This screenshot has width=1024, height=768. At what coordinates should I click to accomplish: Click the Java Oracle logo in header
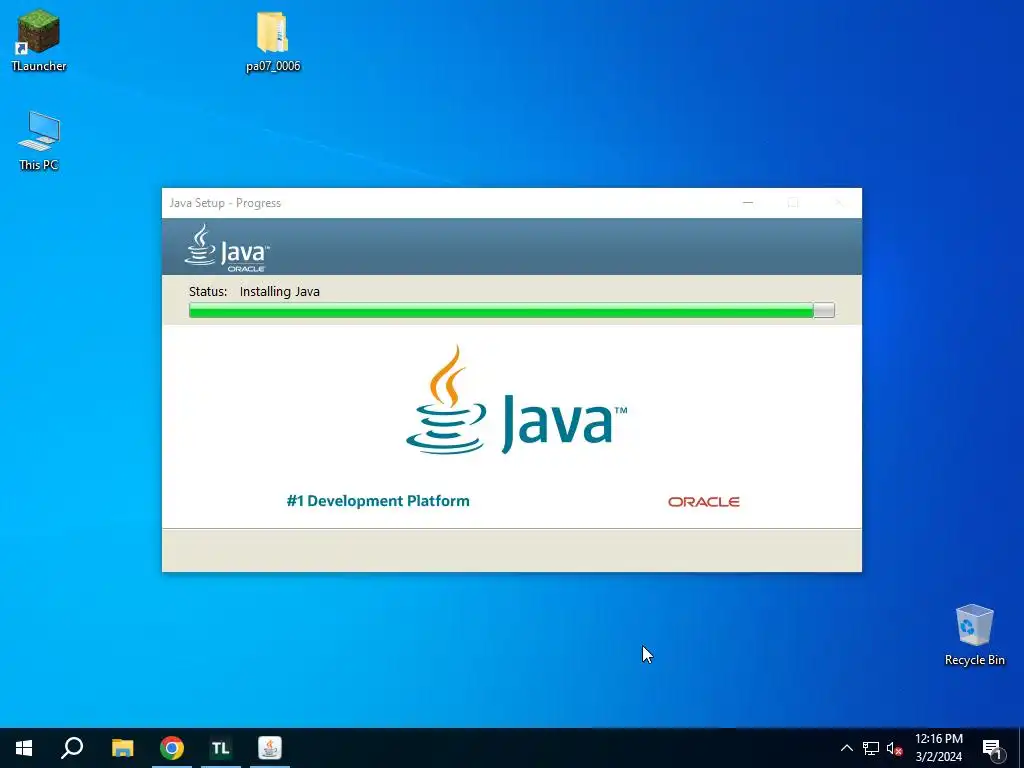(227, 248)
